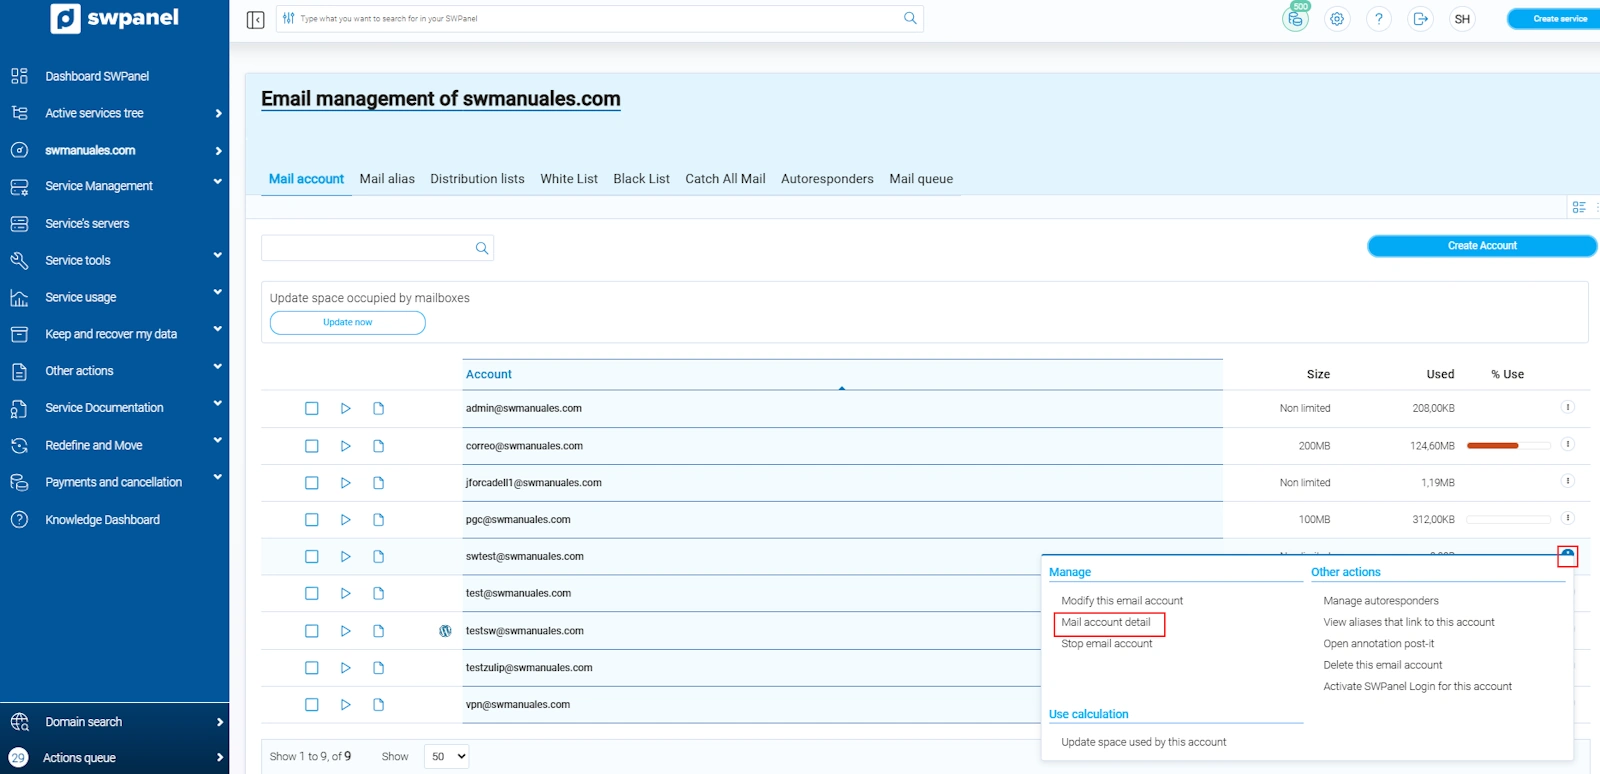
Task: Click the usage bar for correo@swmanuales.com
Action: [x=1508, y=446]
